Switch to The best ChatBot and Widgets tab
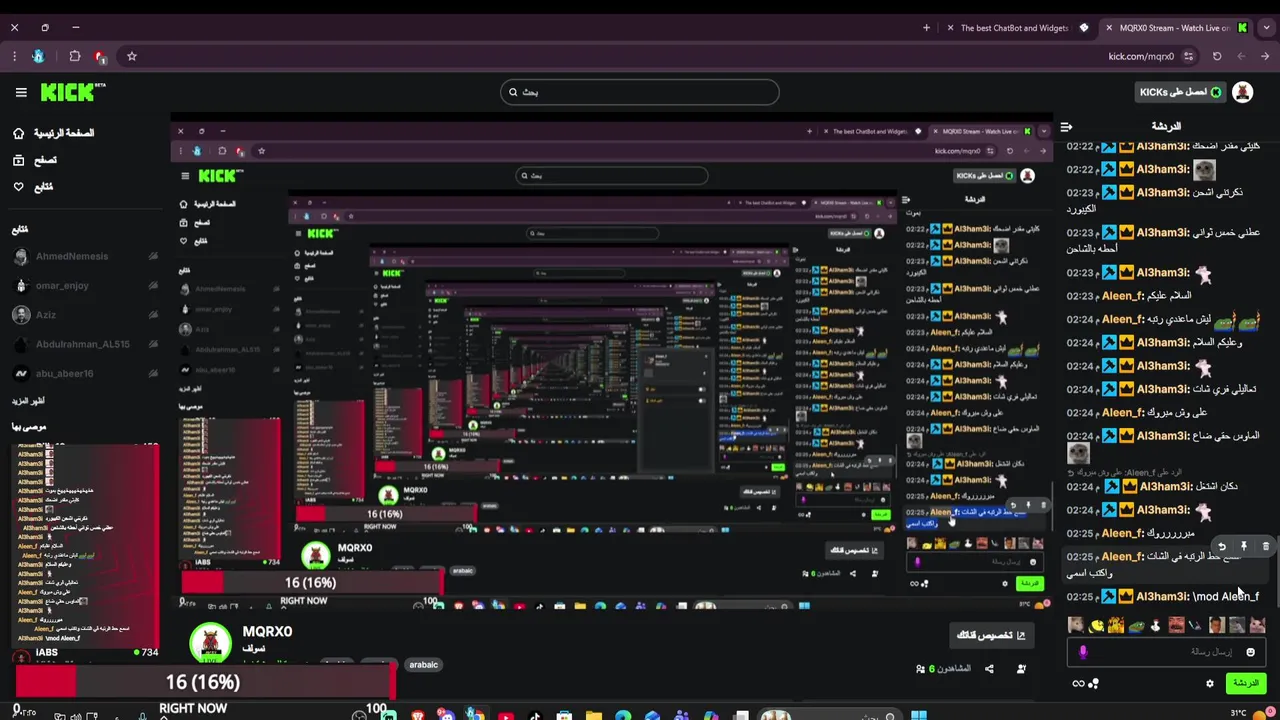This screenshot has width=1280, height=720. pos(1014,28)
